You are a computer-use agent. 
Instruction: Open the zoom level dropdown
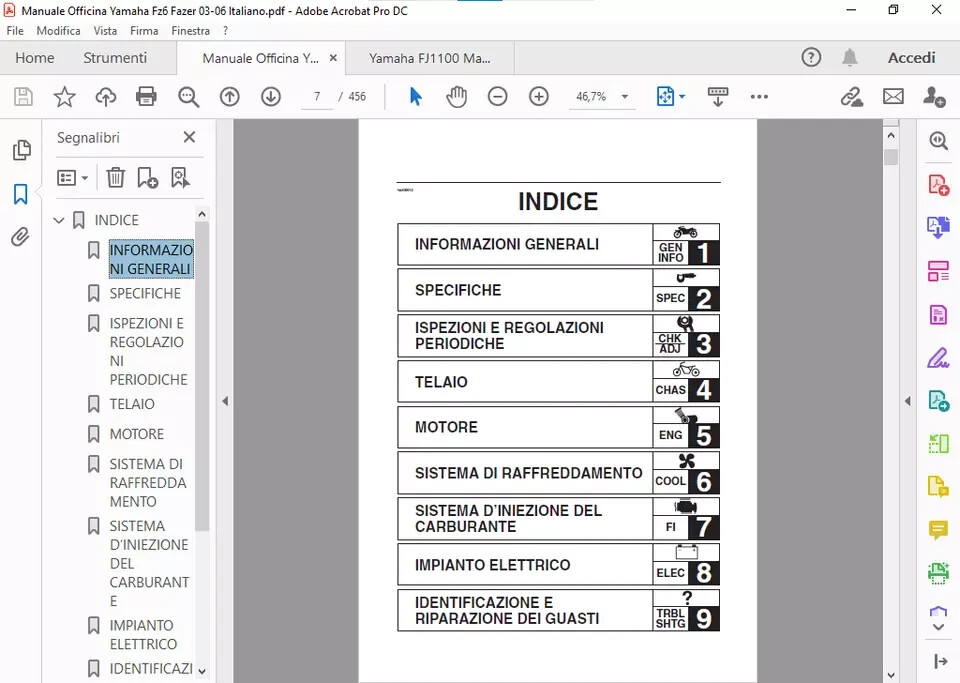[624, 97]
